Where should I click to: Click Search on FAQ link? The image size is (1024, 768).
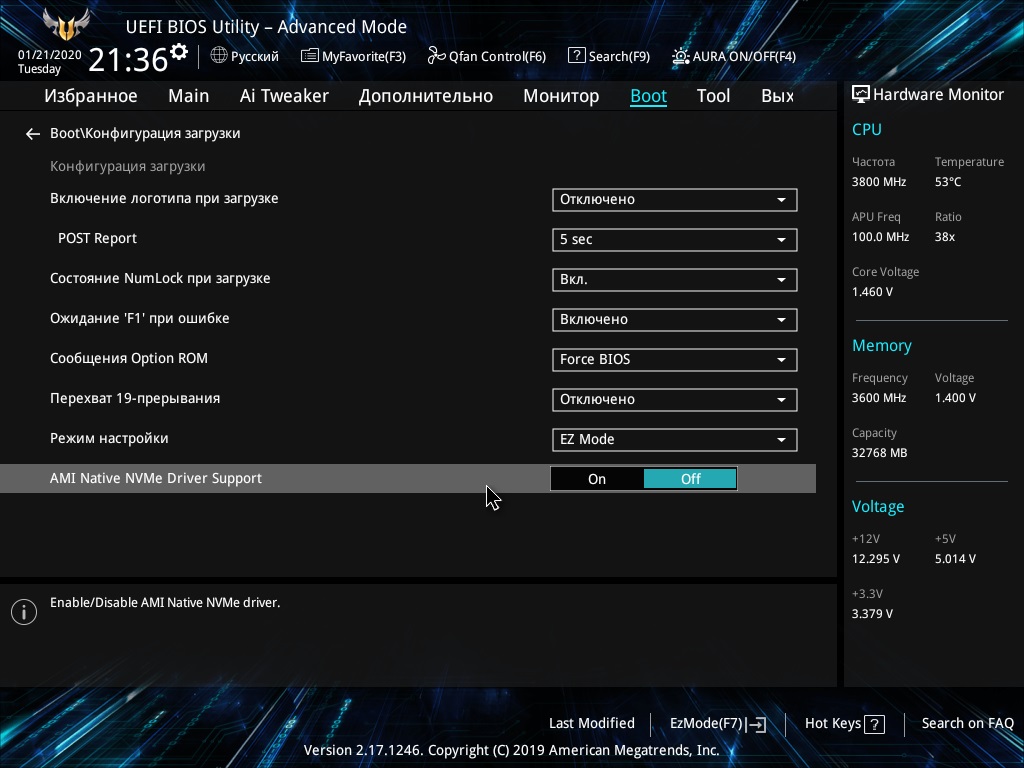point(968,724)
